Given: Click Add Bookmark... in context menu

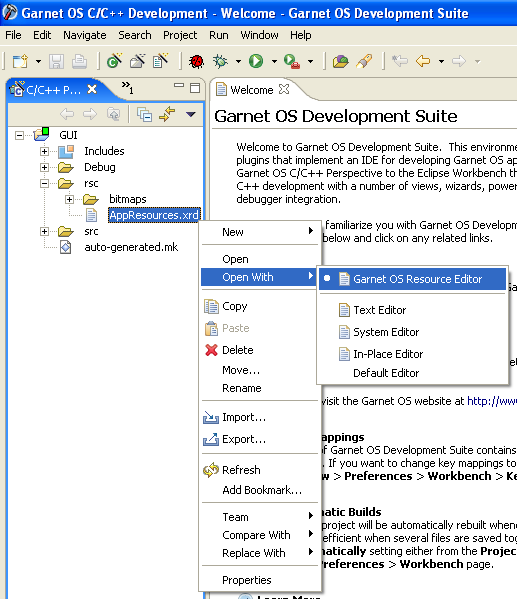Looking at the screenshot, I should [x=259, y=490].
